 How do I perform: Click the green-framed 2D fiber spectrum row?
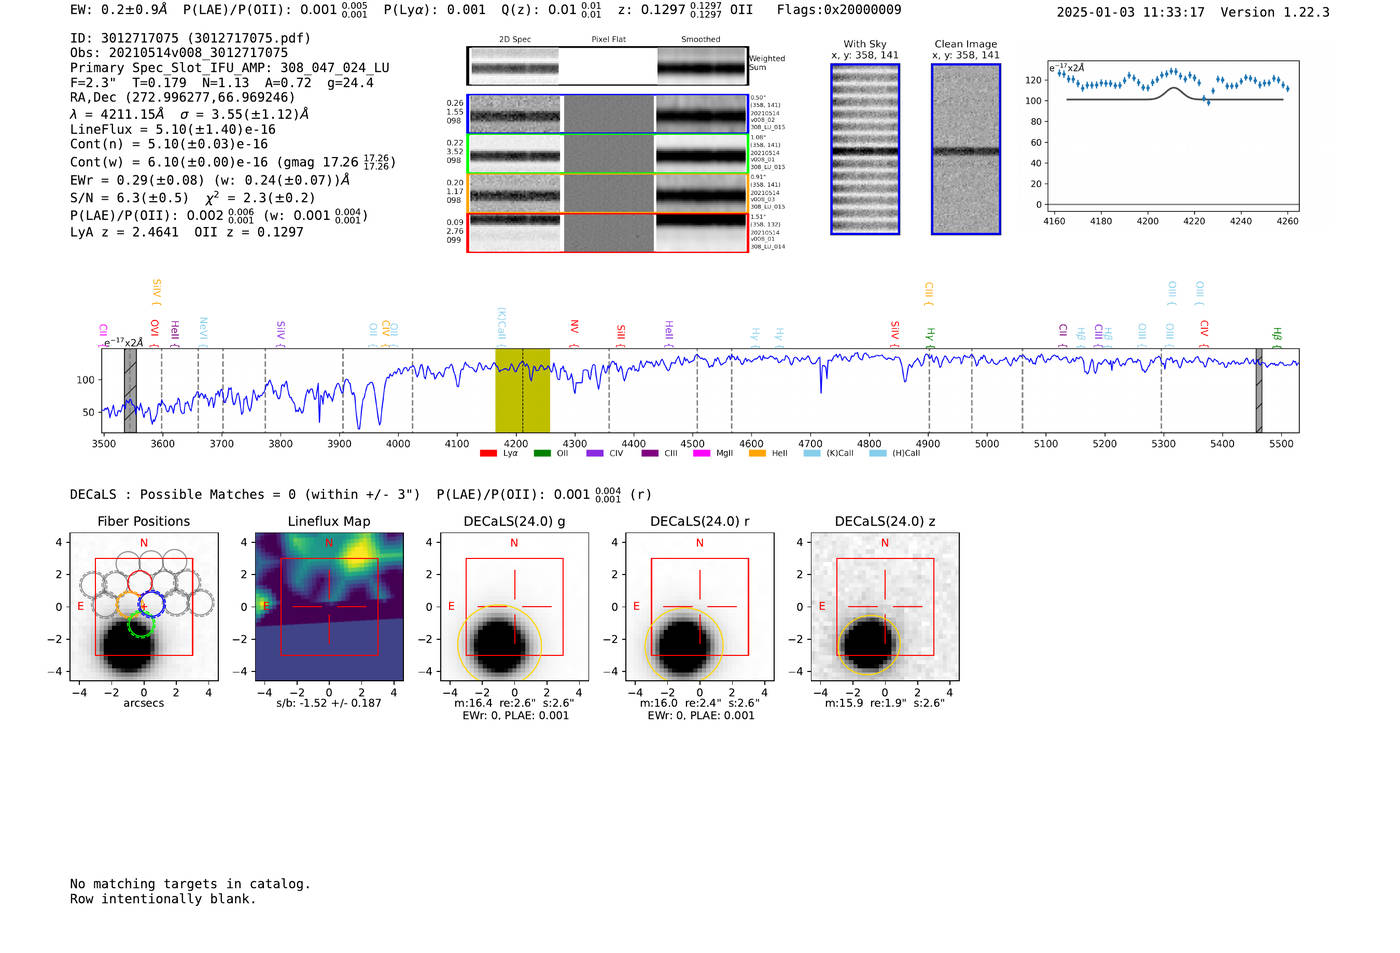tap(608, 154)
